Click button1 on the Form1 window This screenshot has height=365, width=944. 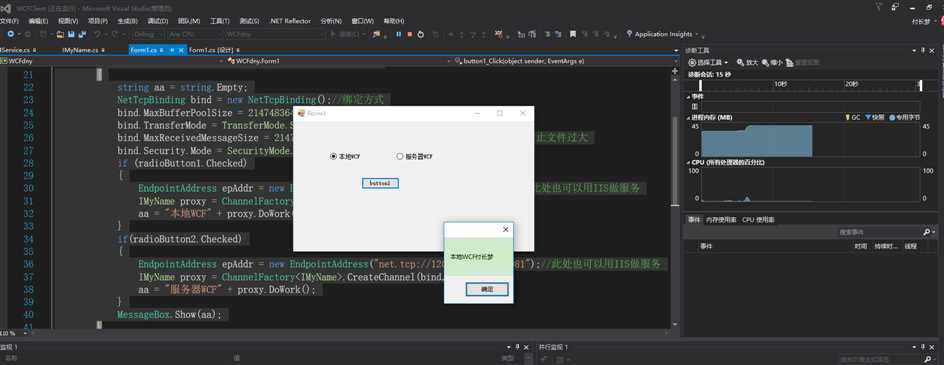(x=380, y=182)
